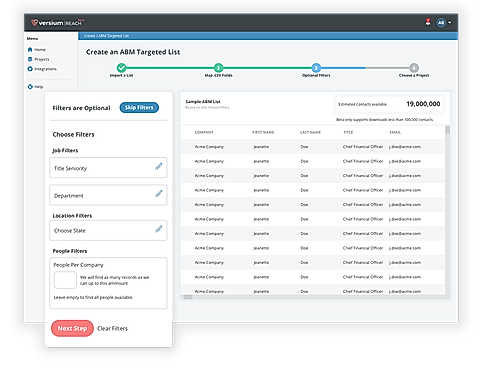
Task: Select step 2 Map CSV Fields
Action: click(218, 68)
